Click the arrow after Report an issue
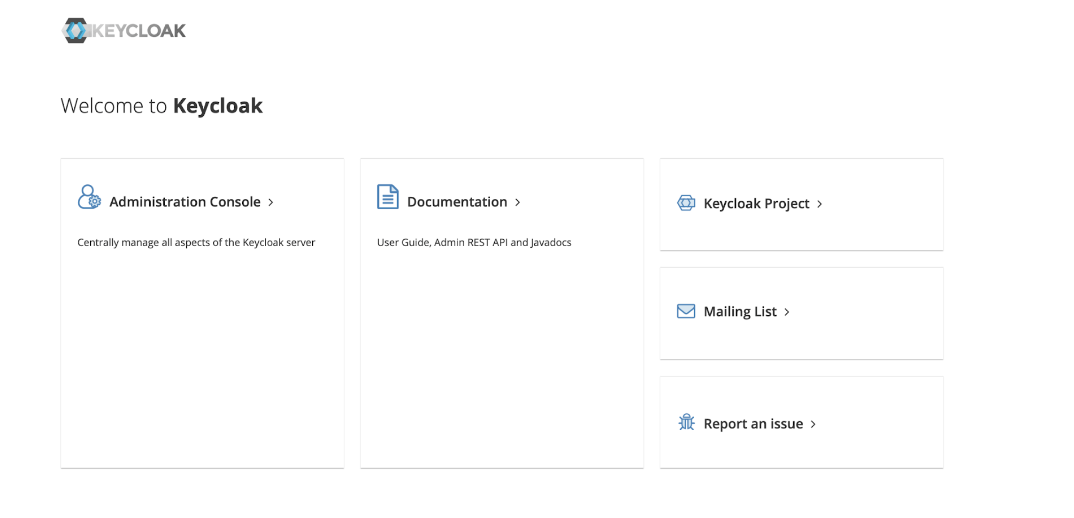 813,424
